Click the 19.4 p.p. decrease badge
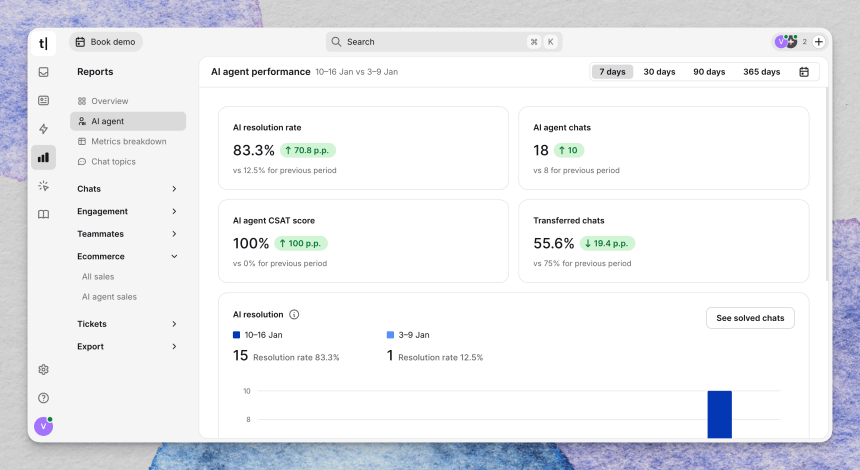Screen dimensions: 860x470 [607, 244]
